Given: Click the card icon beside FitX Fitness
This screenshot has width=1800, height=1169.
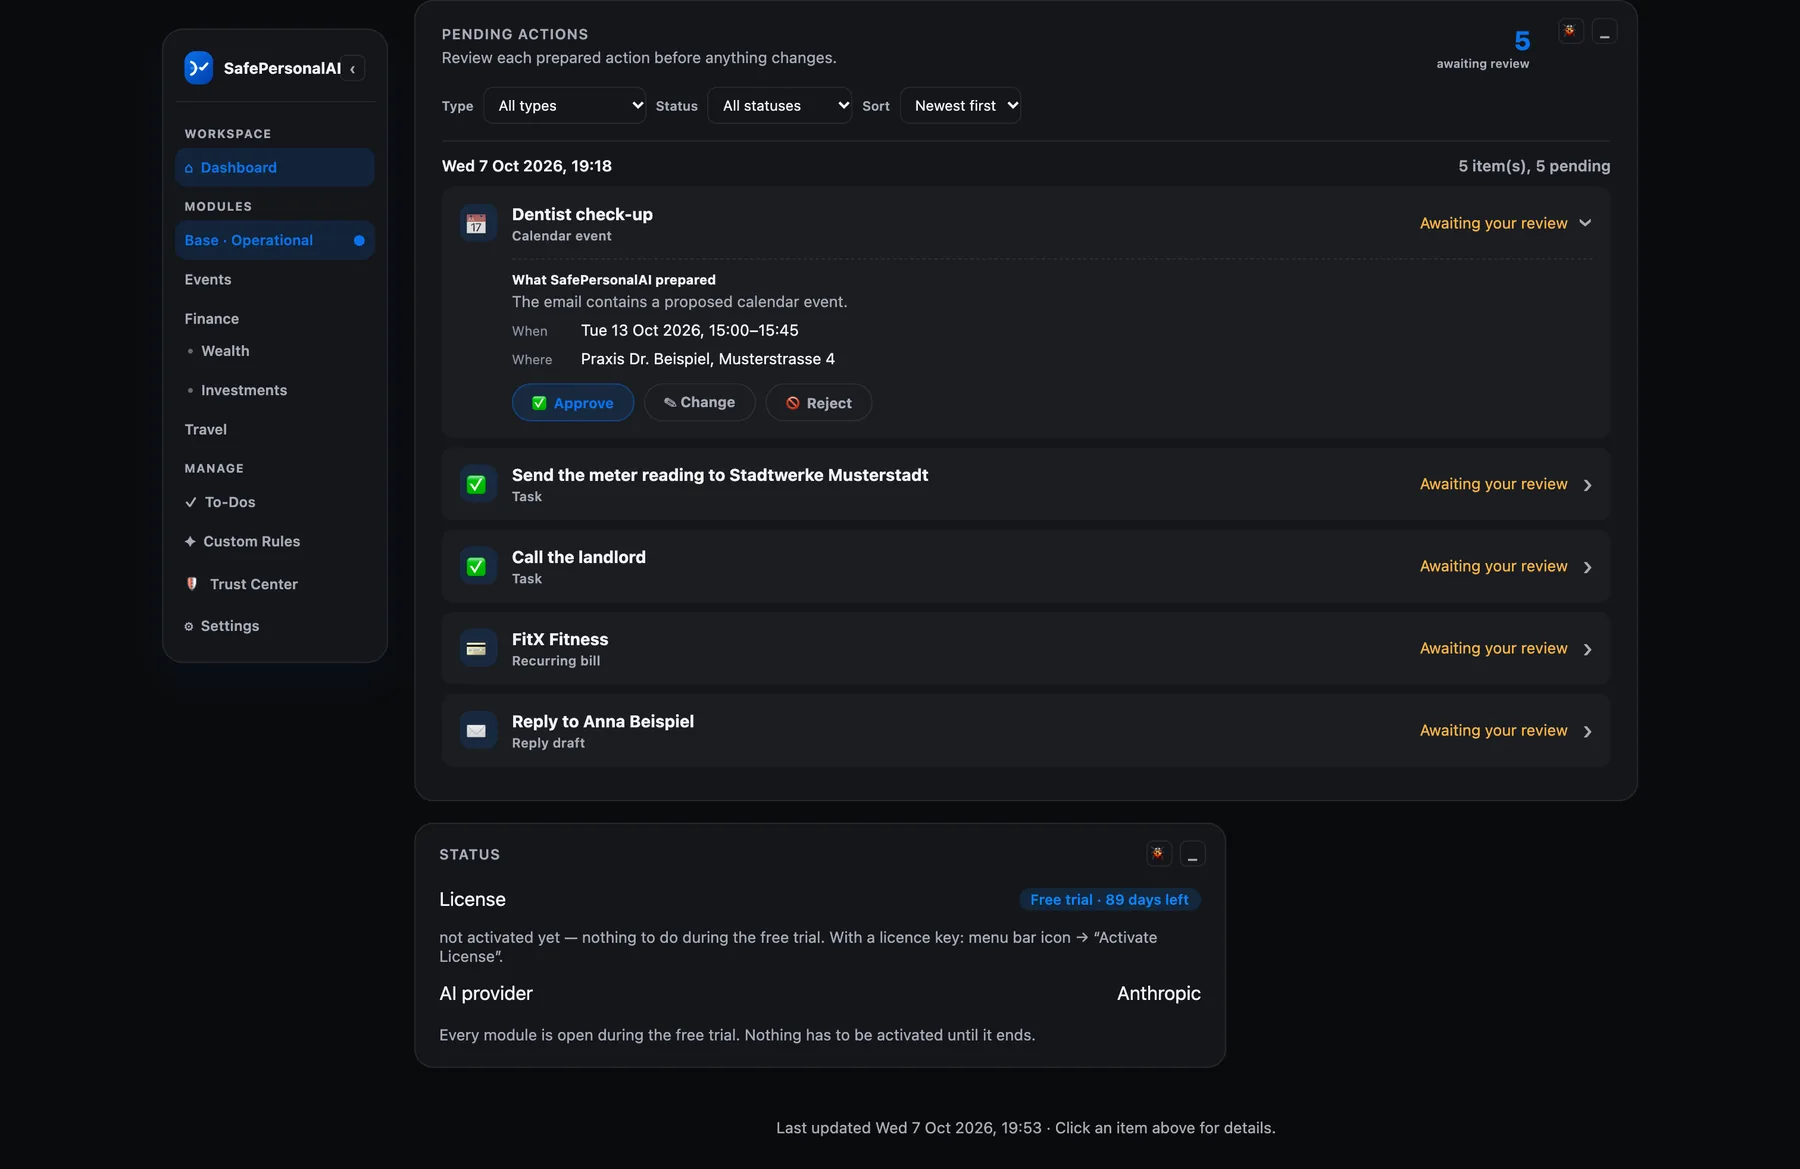Looking at the screenshot, I should [x=477, y=649].
